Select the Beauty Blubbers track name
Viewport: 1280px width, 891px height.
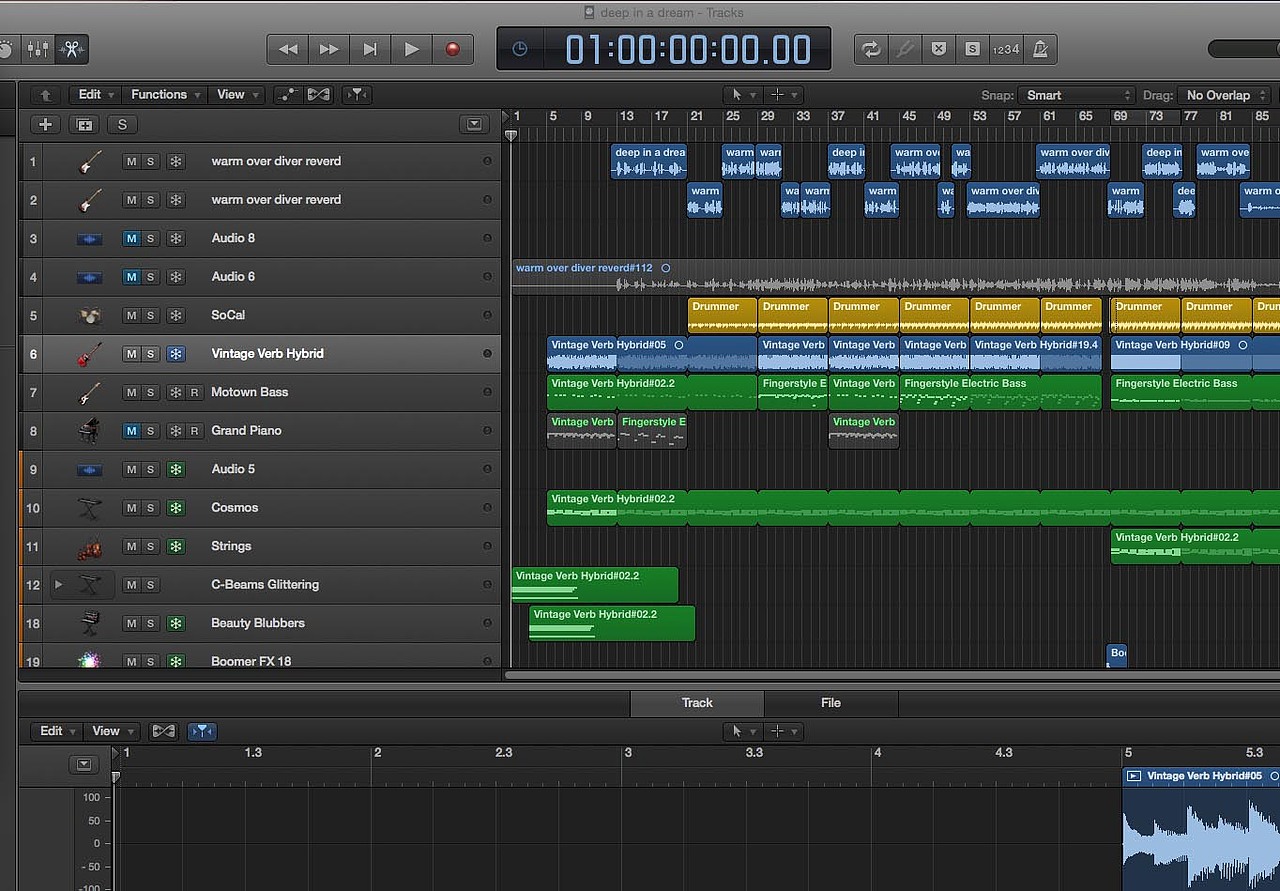258,623
